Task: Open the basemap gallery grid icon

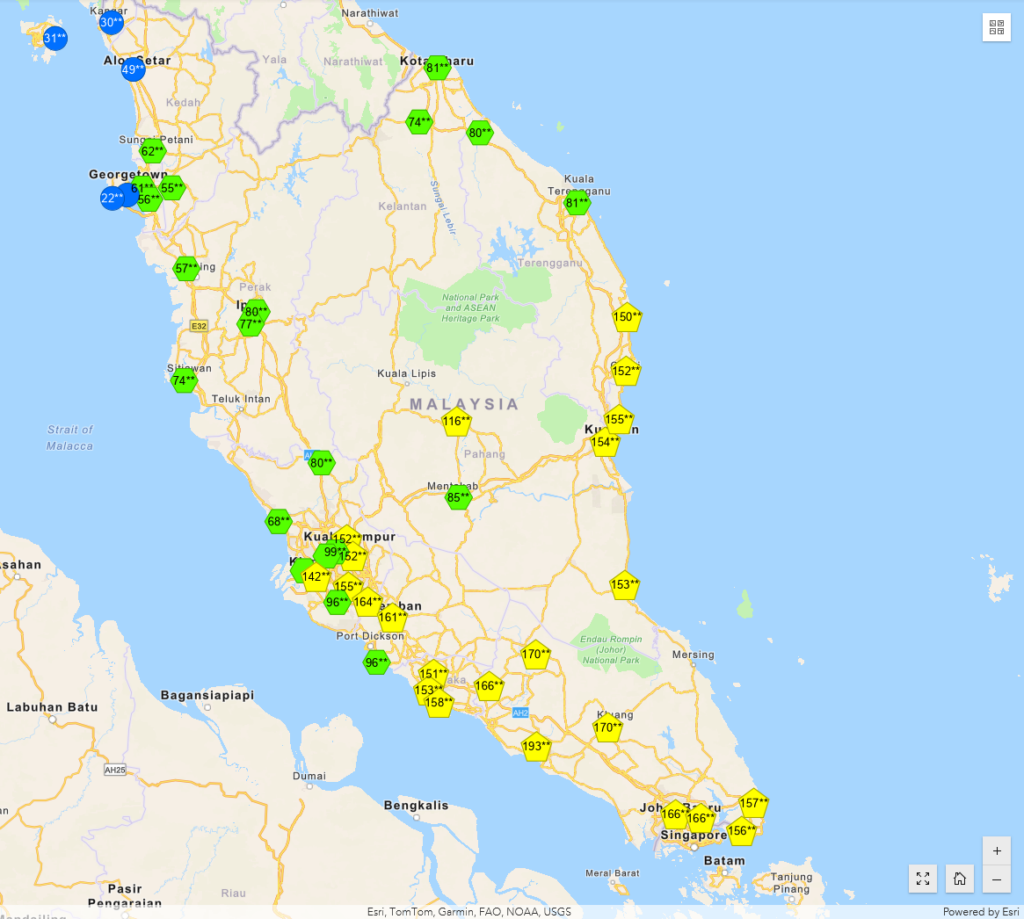Action: coord(997,27)
